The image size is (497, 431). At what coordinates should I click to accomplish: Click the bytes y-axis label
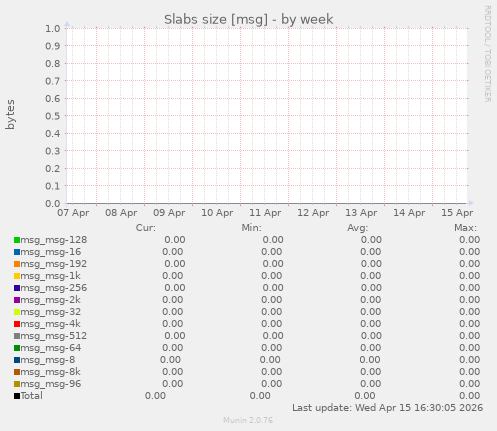(10, 114)
